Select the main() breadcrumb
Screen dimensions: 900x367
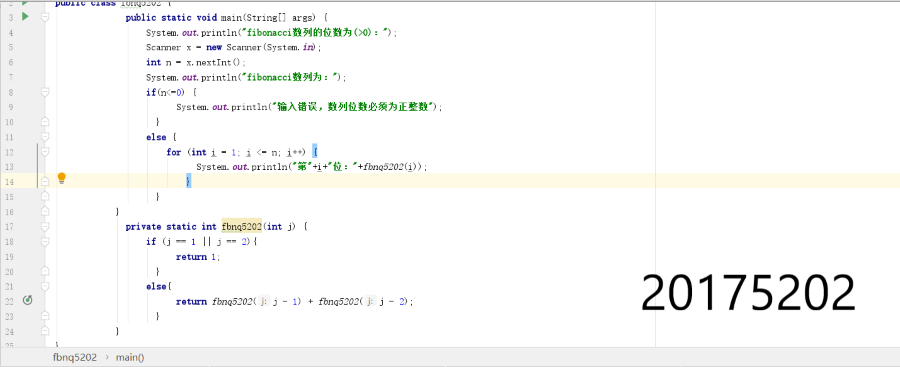[x=130, y=357]
